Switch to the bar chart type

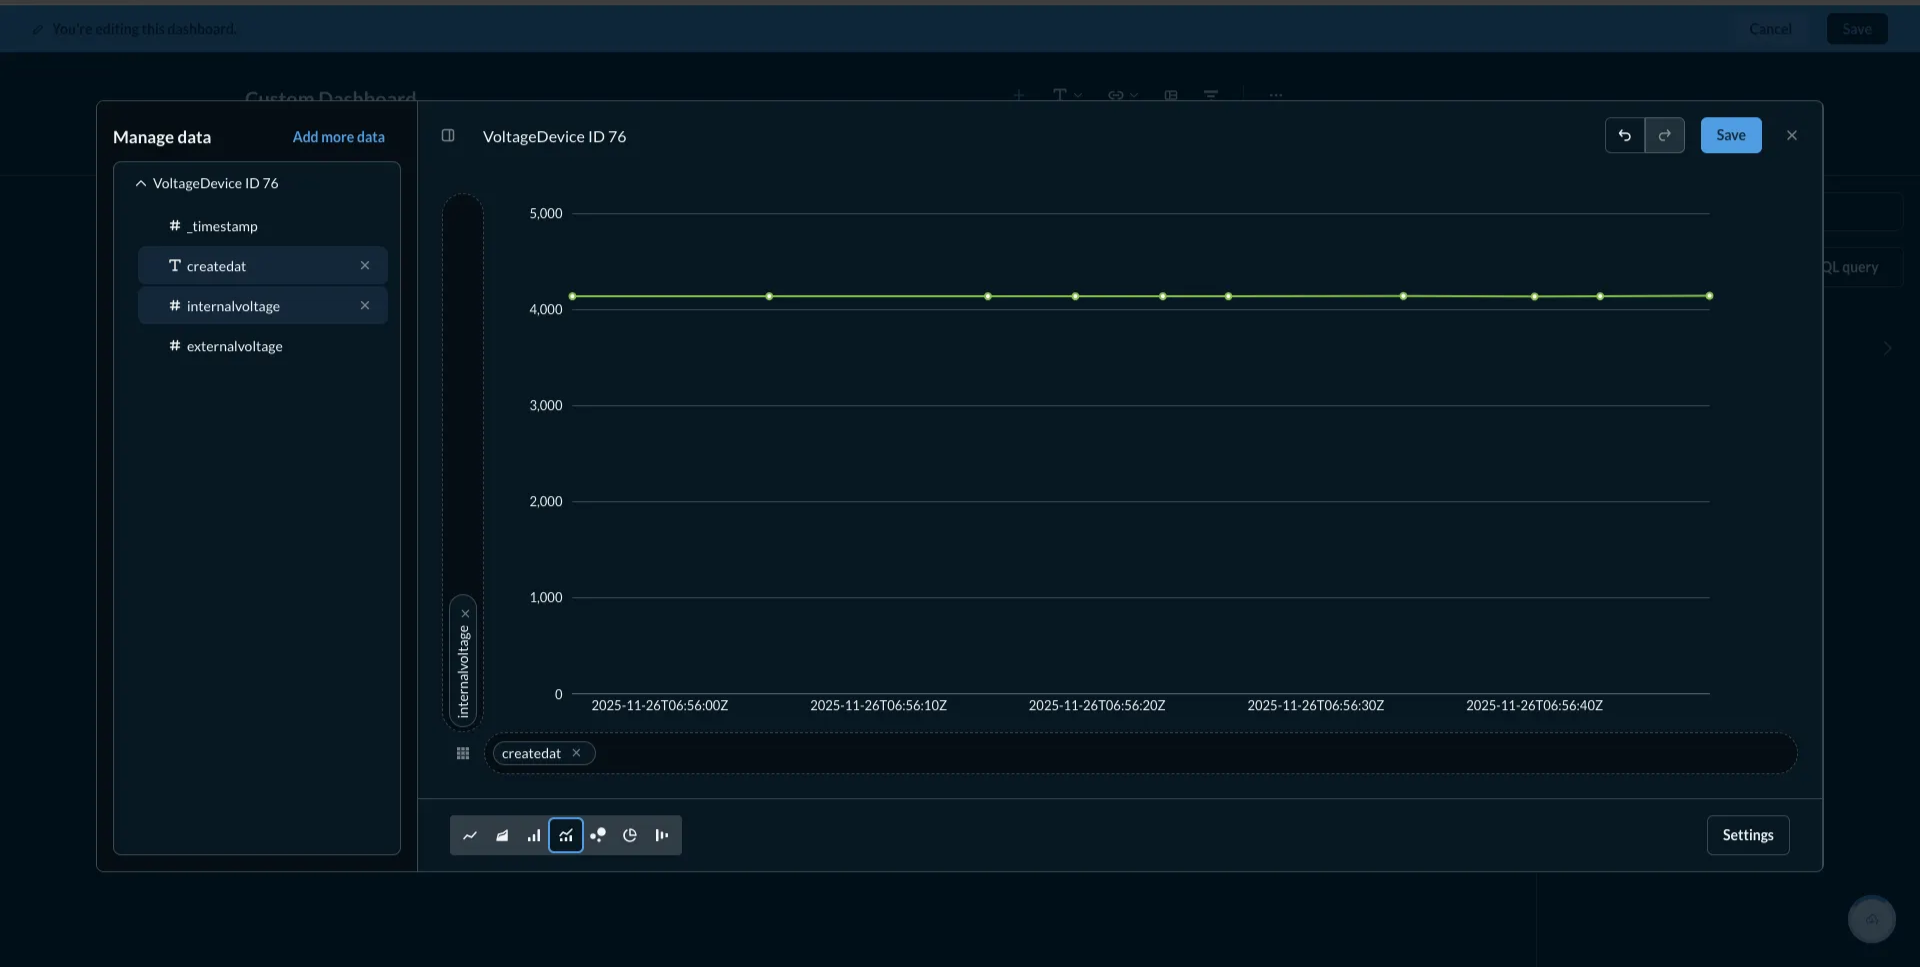(x=534, y=835)
